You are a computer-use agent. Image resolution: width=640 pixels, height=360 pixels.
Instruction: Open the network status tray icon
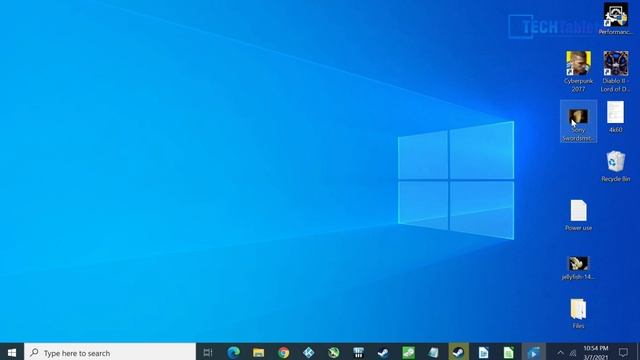coord(573,353)
